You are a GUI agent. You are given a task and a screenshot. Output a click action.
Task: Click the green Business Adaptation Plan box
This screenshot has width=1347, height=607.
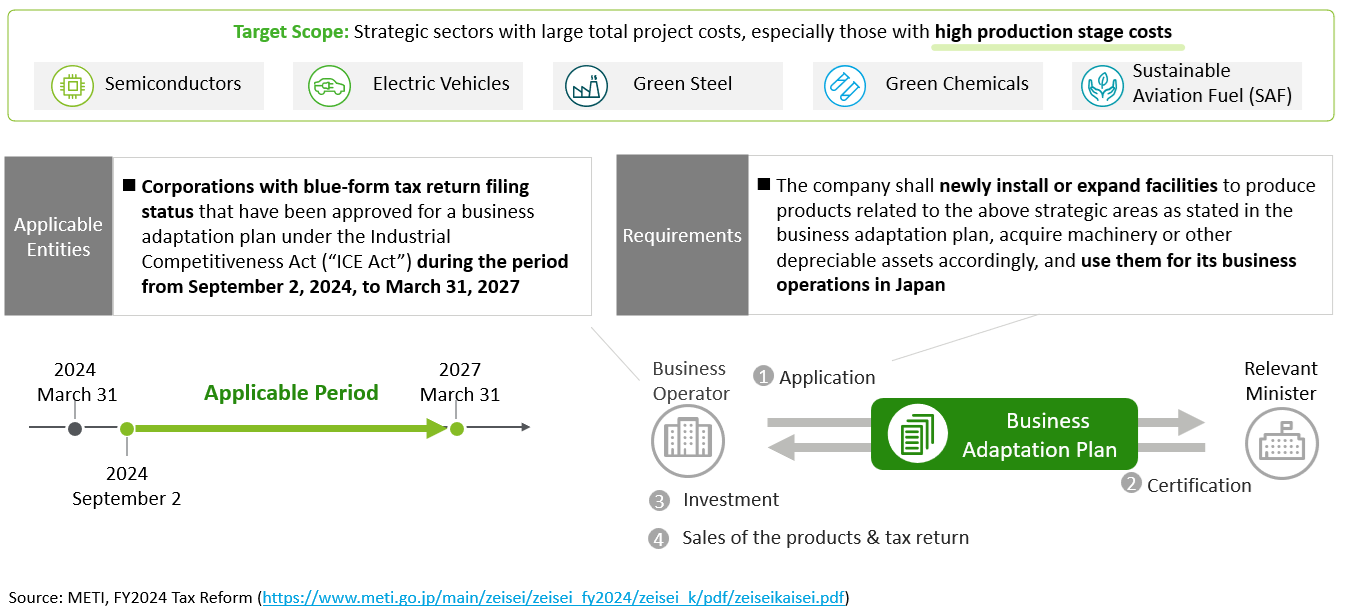click(1004, 434)
